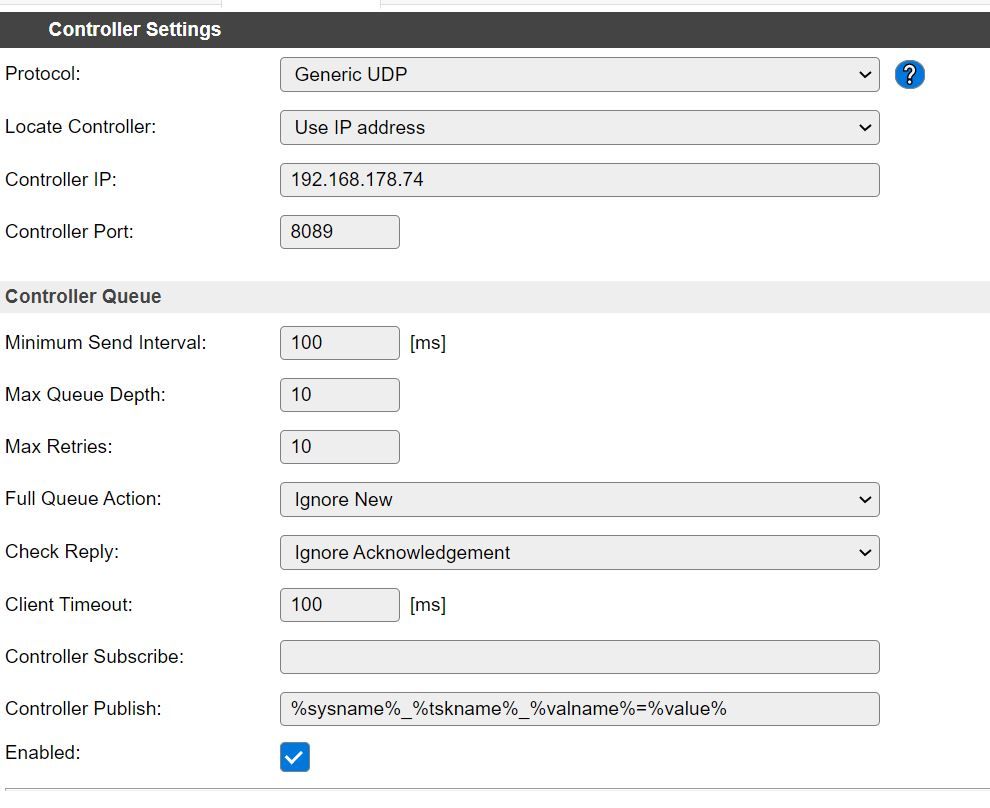
Task: Expand the Check Reply dropdown
Action: click(579, 553)
